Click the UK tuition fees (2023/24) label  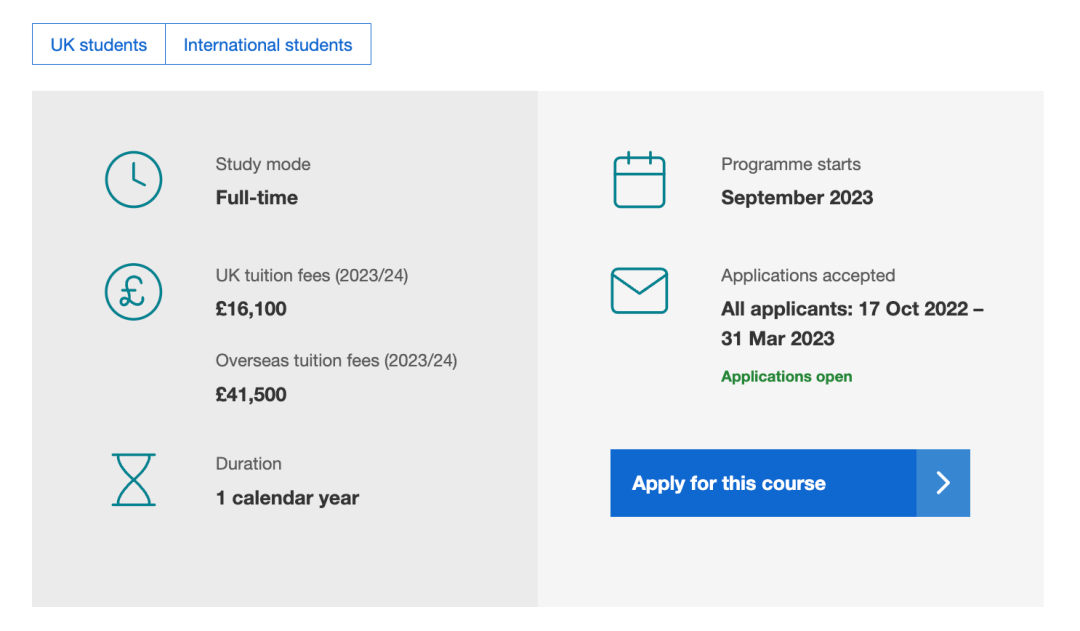point(312,275)
